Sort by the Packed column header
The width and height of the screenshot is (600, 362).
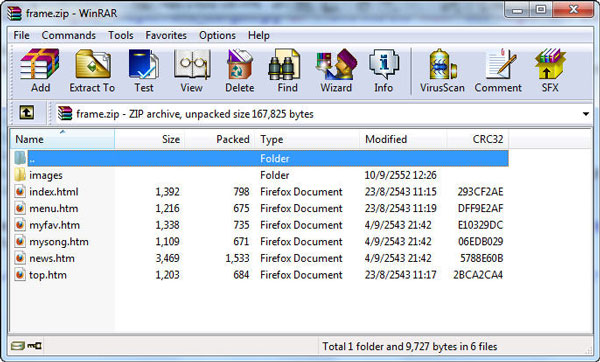(220, 139)
